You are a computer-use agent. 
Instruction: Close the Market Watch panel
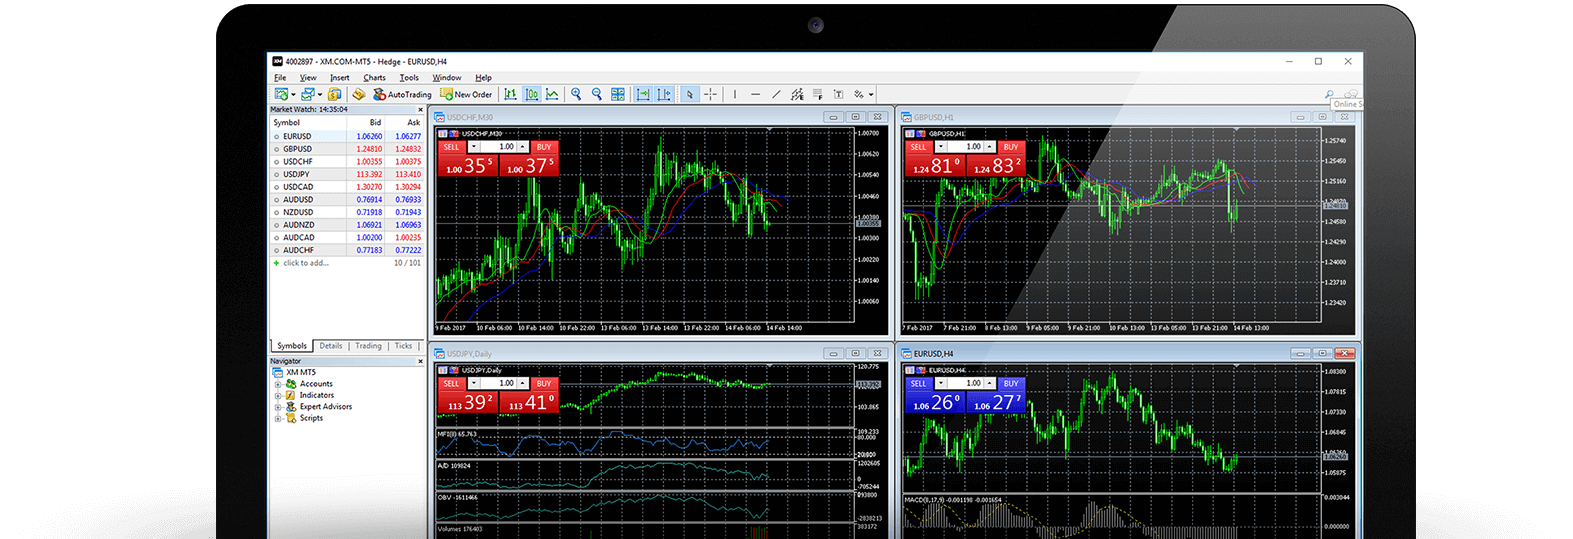click(420, 109)
